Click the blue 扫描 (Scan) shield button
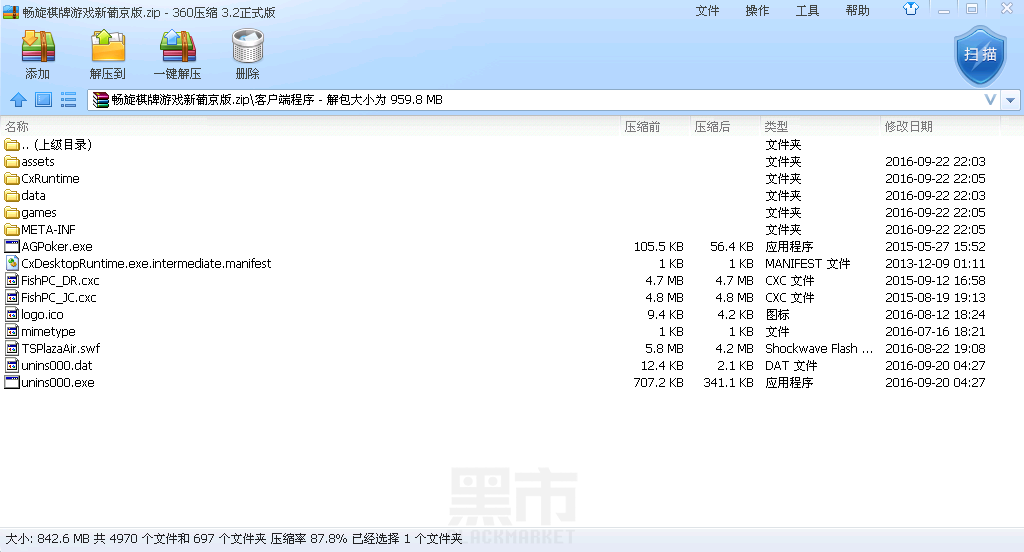 coord(980,56)
